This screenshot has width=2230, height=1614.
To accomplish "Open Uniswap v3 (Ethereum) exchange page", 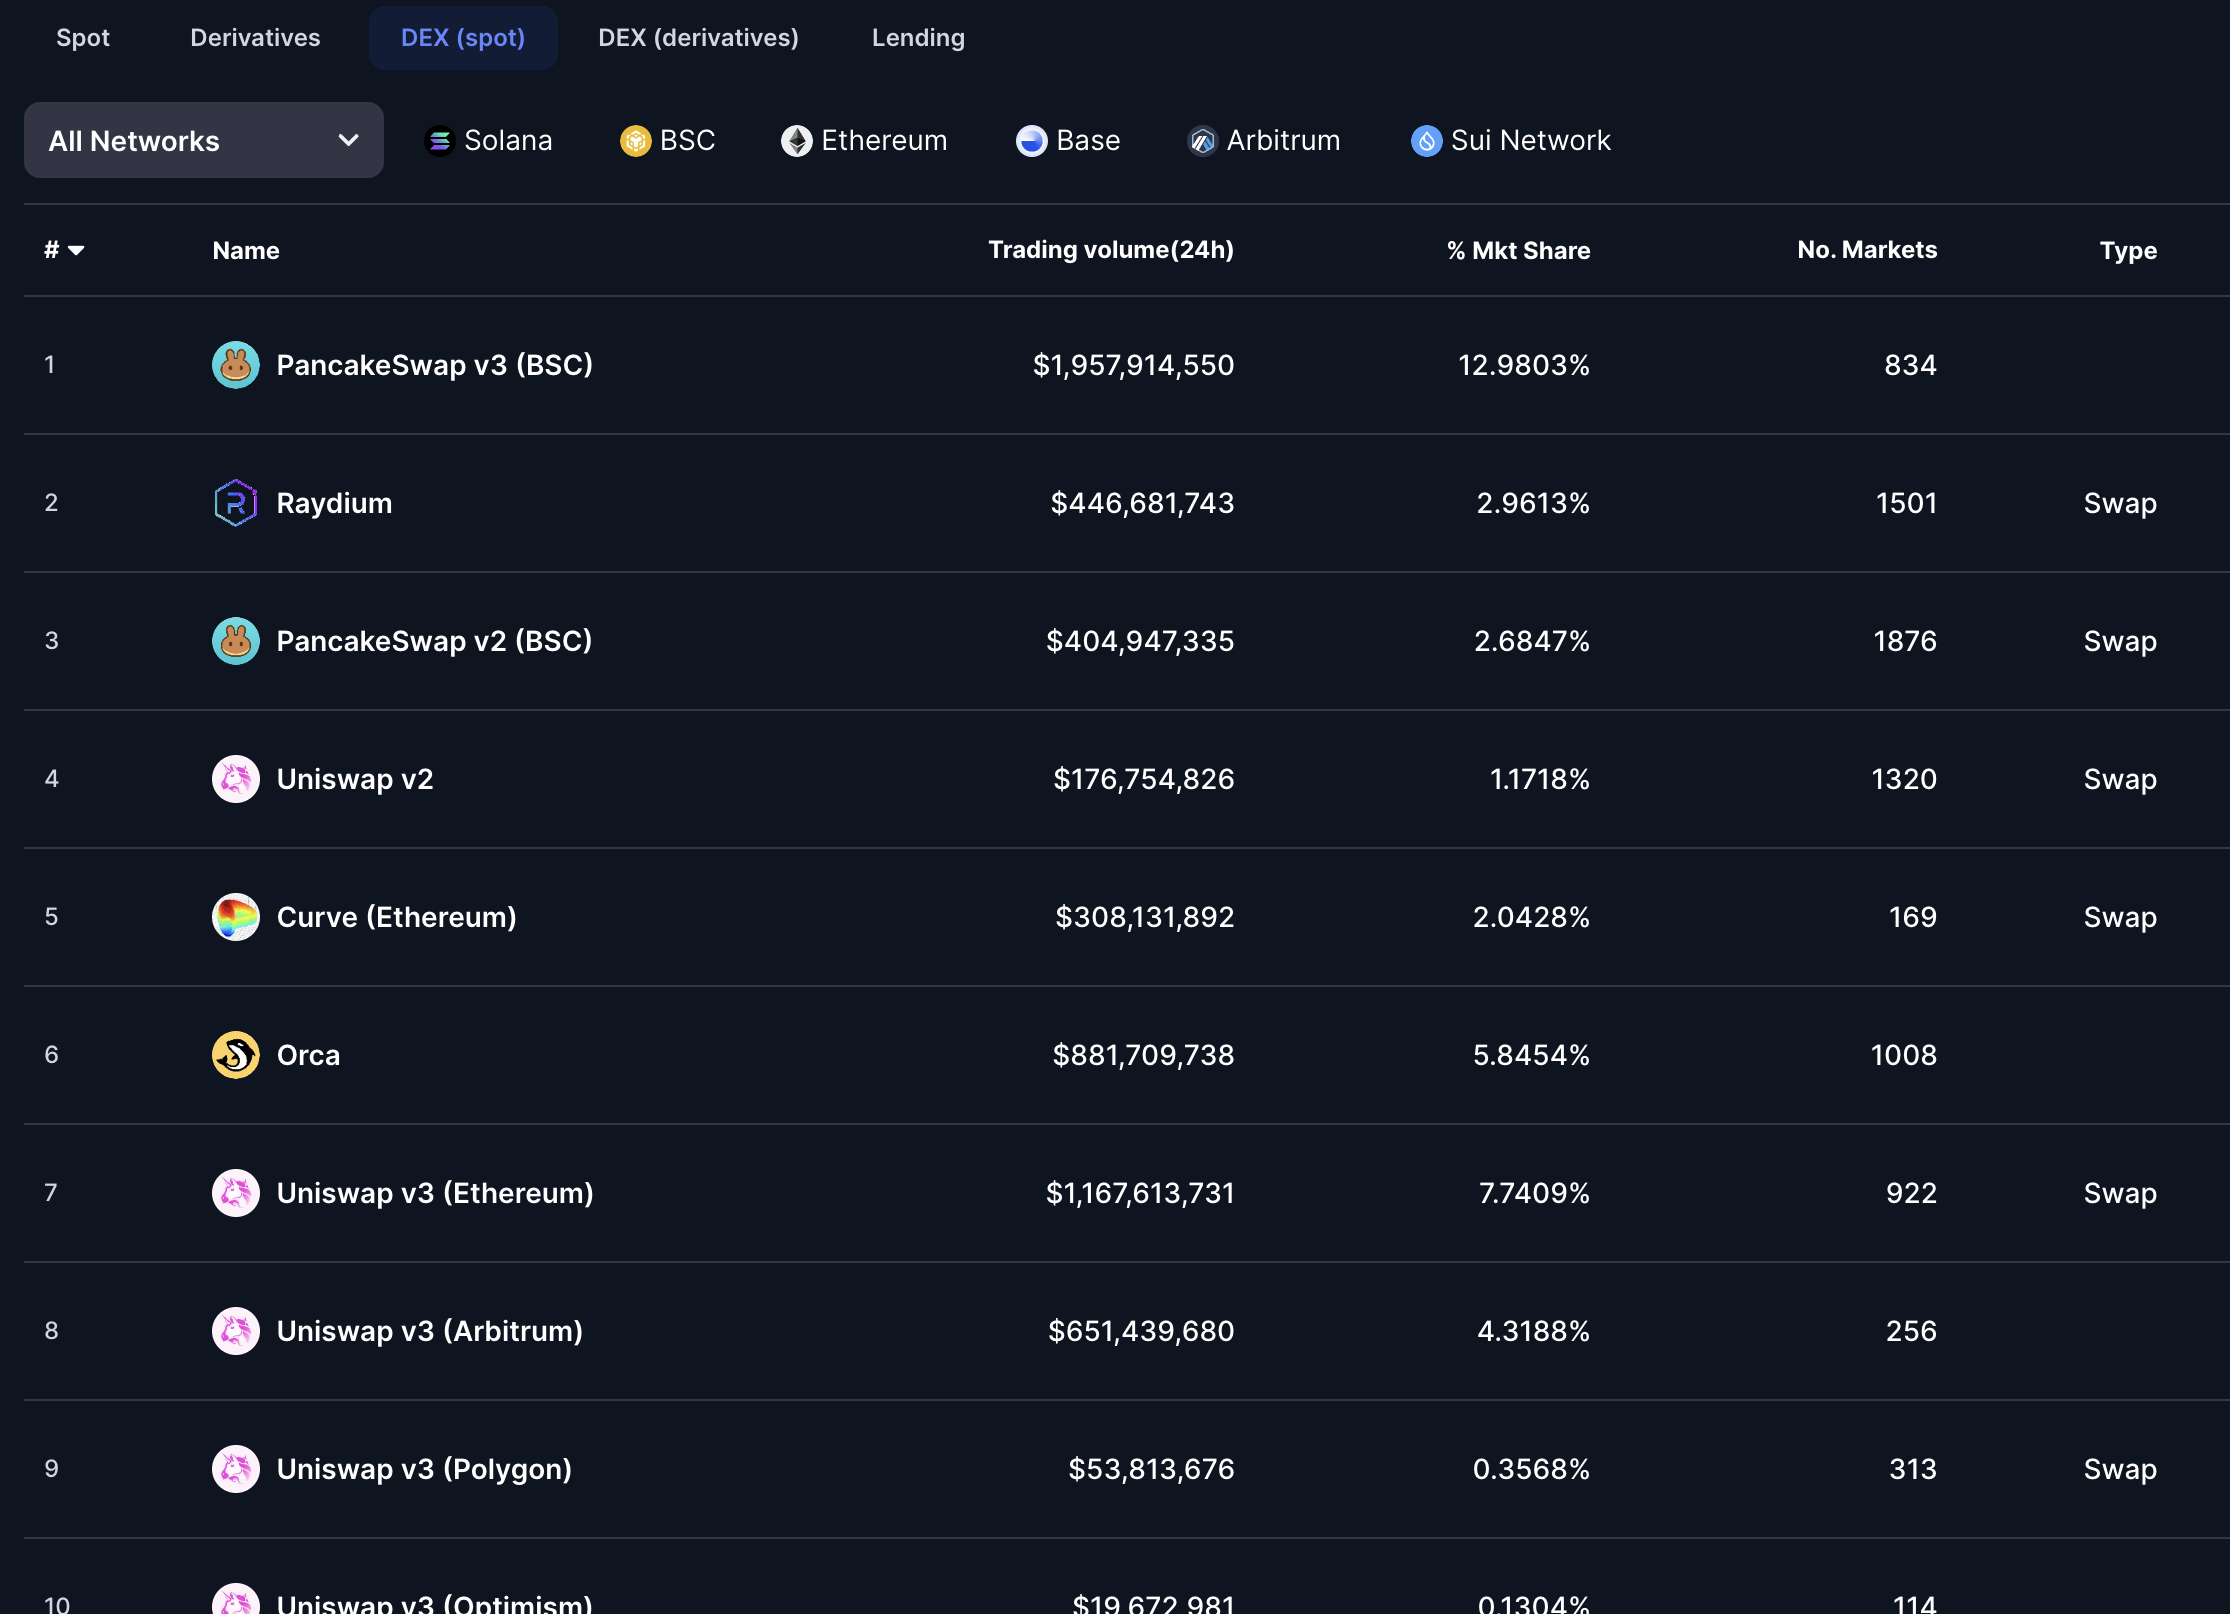I will (x=435, y=1193).
